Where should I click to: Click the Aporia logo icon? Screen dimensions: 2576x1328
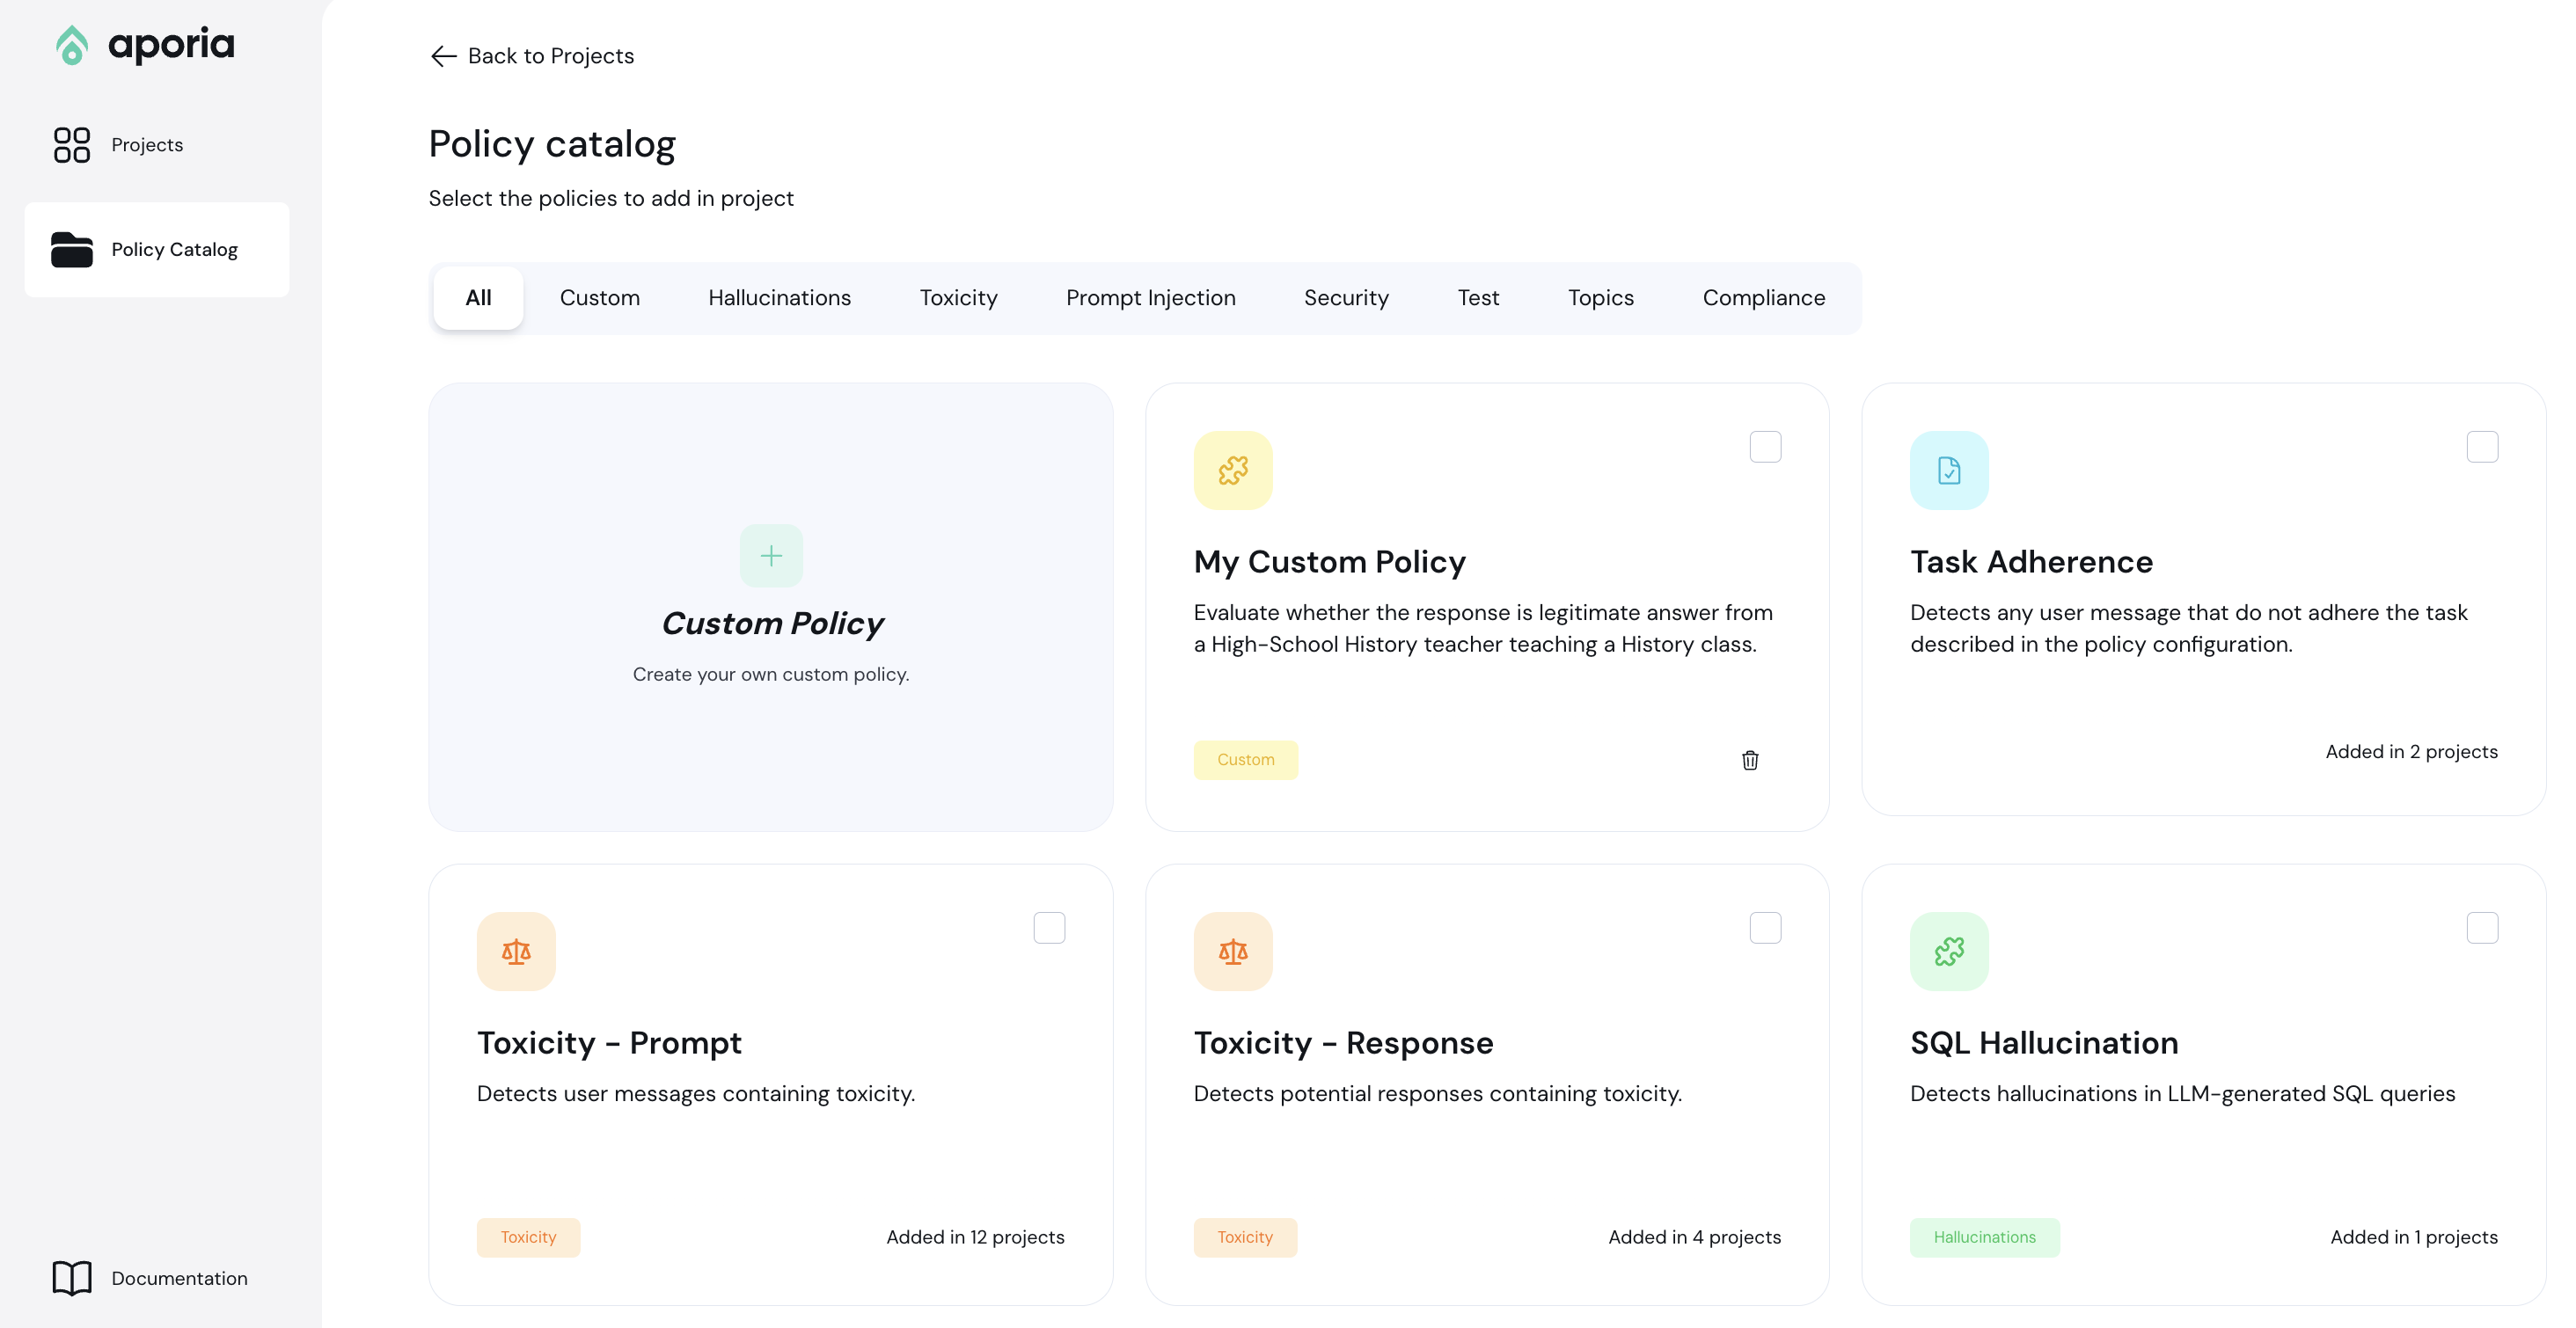point(72,45)
